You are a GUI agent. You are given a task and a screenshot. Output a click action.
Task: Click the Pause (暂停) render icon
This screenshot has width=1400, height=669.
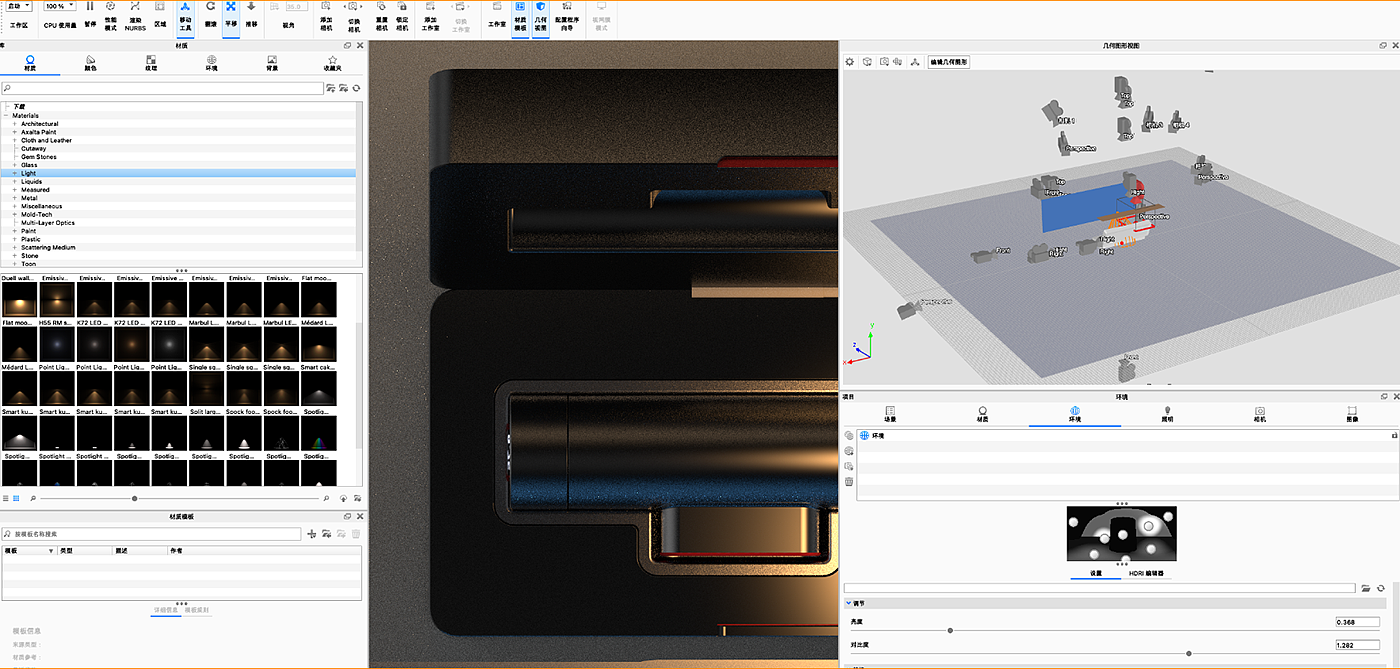click(90, 7)
